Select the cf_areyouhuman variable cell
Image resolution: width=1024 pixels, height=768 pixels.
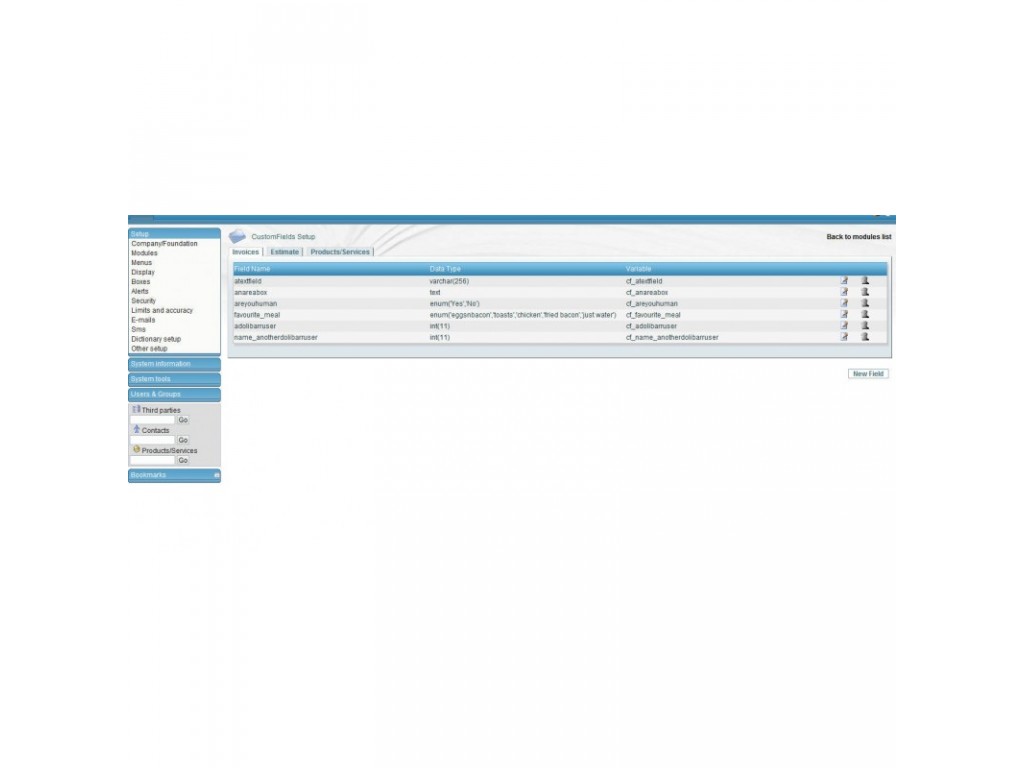(652, 304)
